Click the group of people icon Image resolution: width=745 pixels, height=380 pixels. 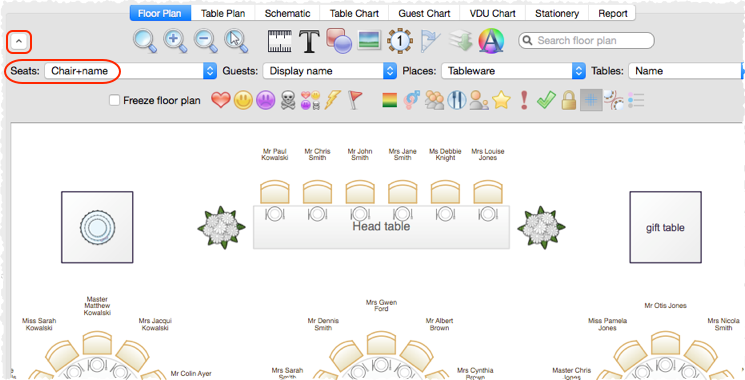click(434, 100)
